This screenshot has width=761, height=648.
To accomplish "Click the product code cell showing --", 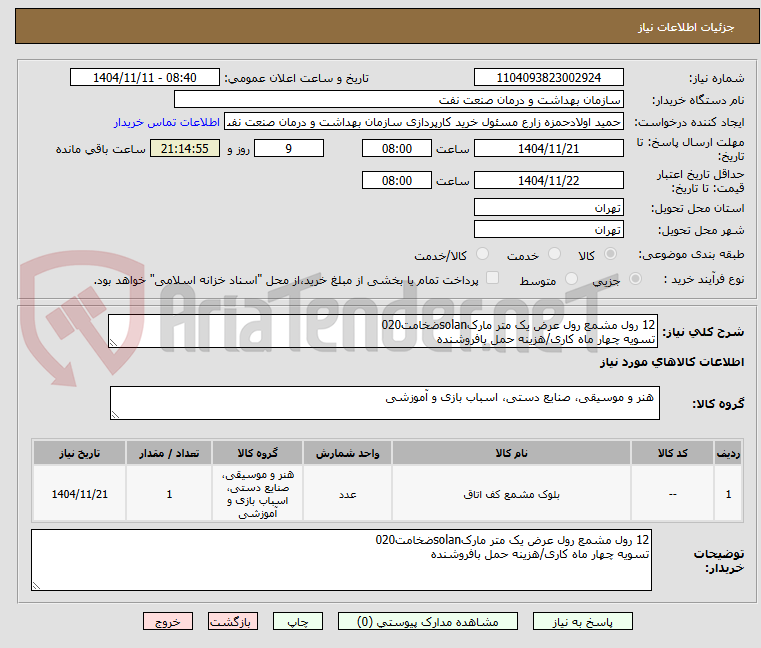I will pos(673,494).
